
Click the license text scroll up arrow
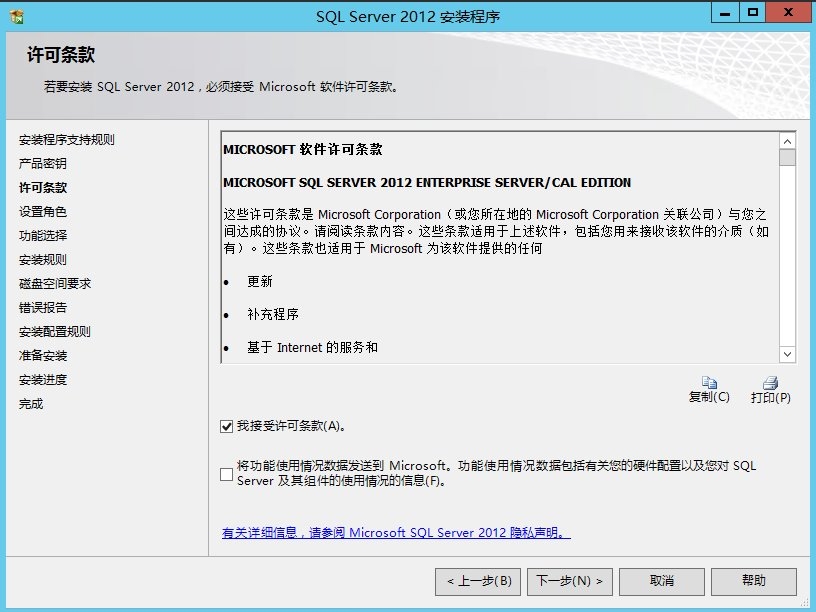pyautogui.click(x=787, y=142)
